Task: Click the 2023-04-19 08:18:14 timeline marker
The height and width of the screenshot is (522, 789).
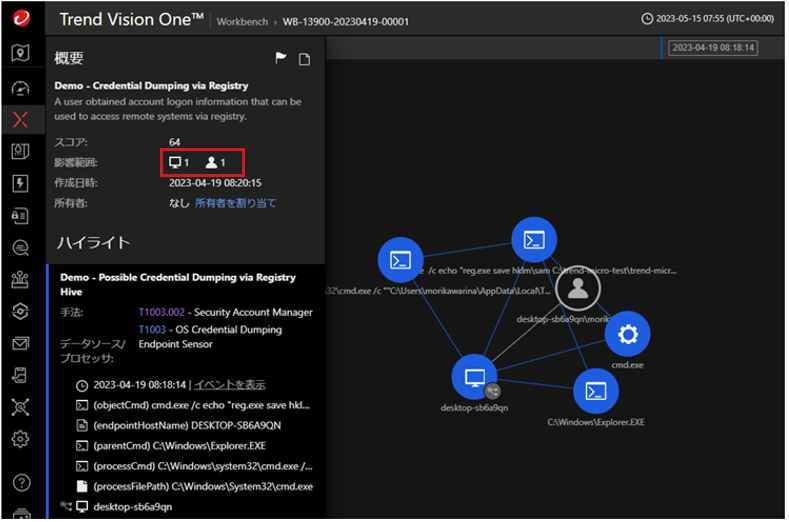Action: 712,47
